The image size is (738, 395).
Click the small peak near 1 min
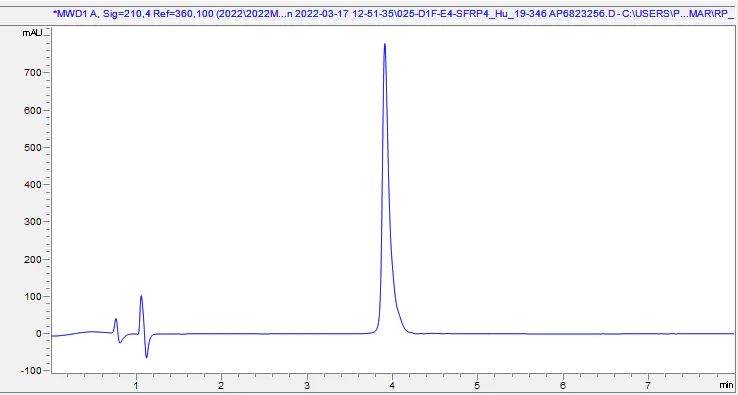pyautogui.click(x=141, y=297)
